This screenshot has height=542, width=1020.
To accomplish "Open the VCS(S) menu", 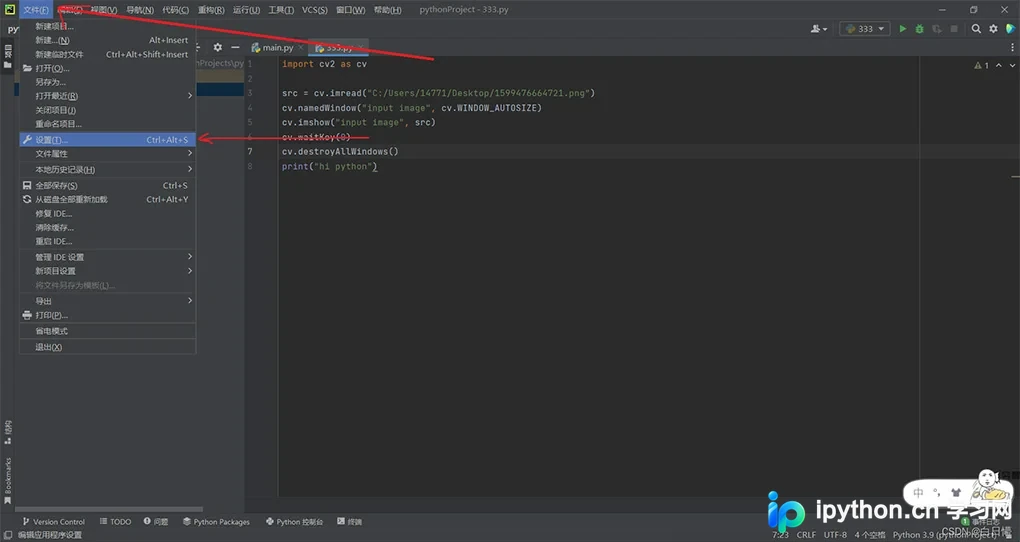I will point(315,10).
